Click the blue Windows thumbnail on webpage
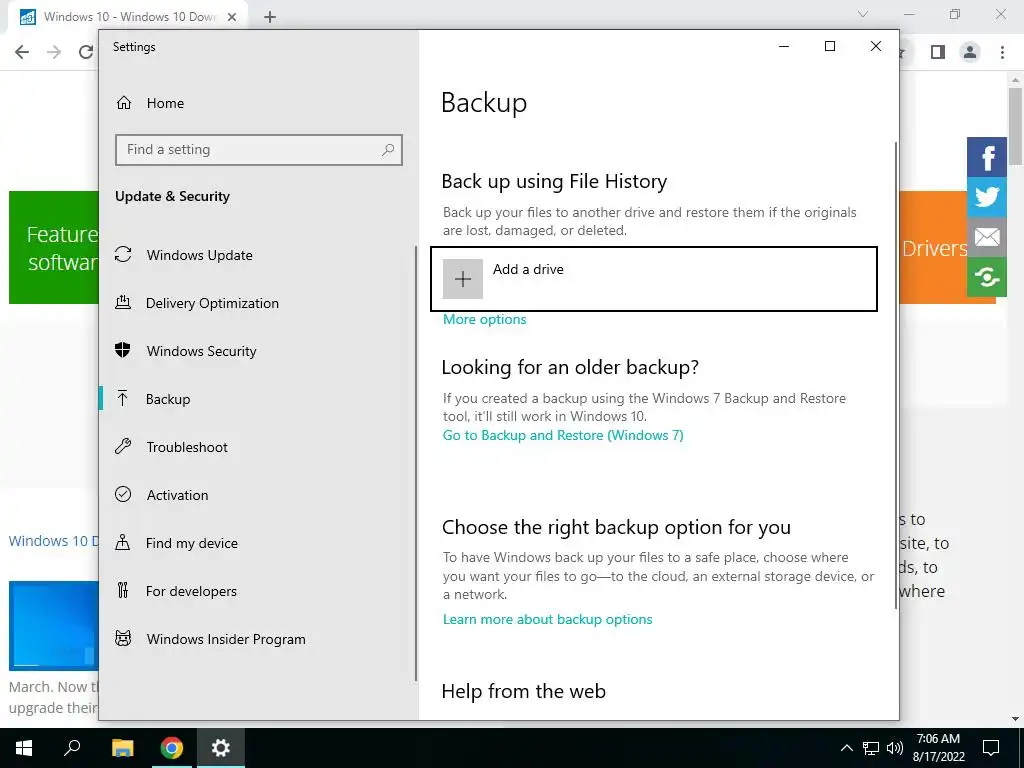Viewport: 1024px width, 768px height. coord(54,625)
